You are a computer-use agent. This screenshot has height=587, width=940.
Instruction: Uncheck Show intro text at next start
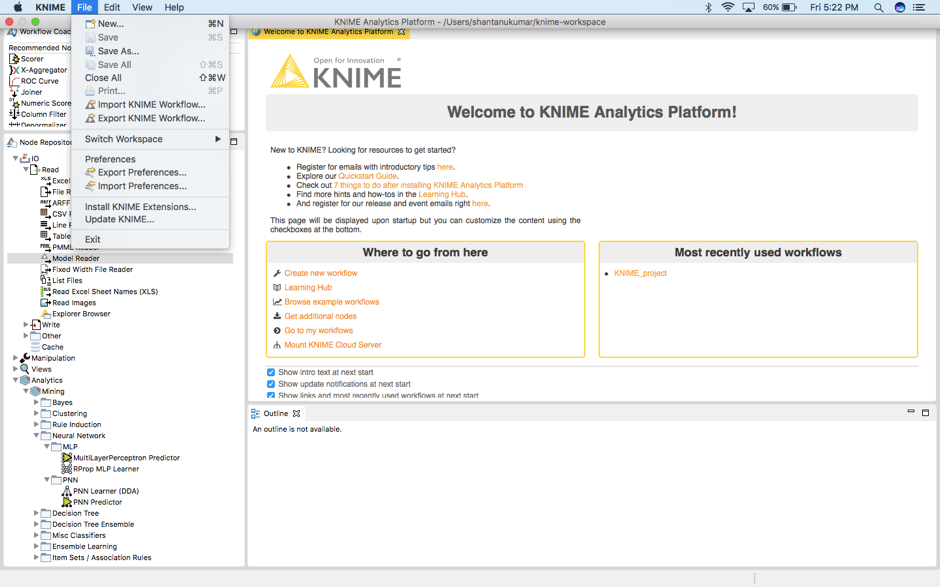[x=271, y=372]
